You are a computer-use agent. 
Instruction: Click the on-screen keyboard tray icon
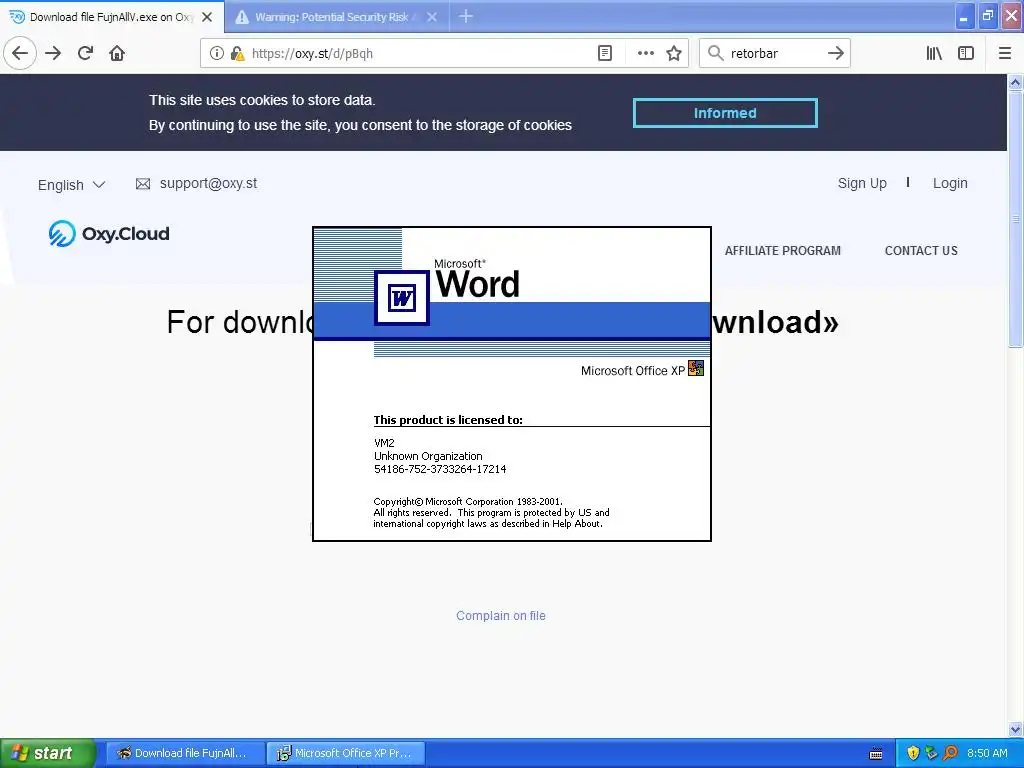(876, 754)
